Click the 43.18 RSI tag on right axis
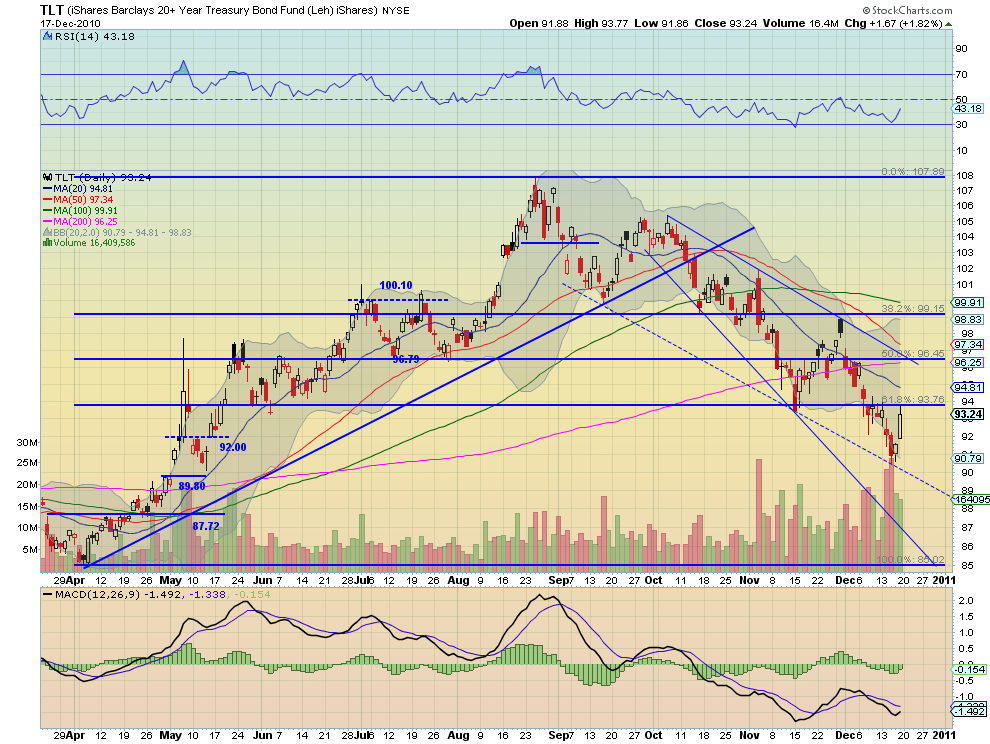990x744 pixels. pyautogui.click(x=968, y=109)
